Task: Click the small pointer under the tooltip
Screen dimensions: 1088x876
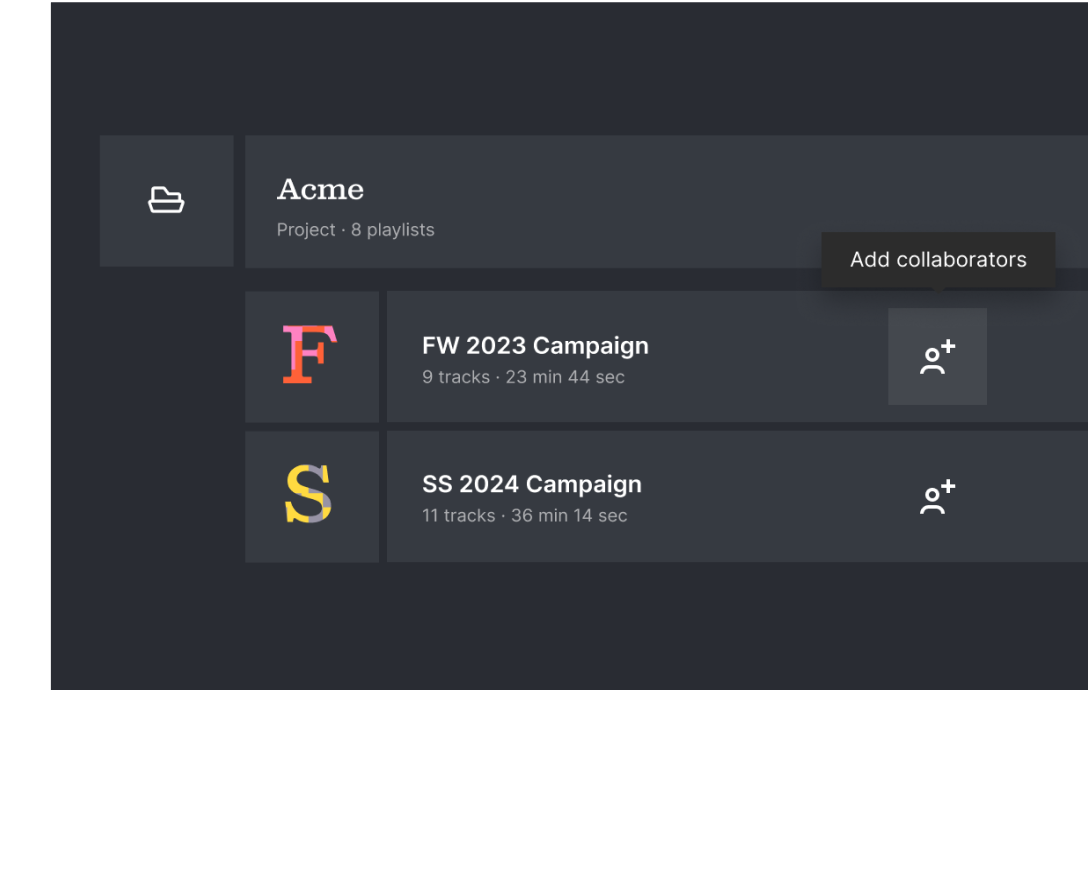Action: pos(938,291)
